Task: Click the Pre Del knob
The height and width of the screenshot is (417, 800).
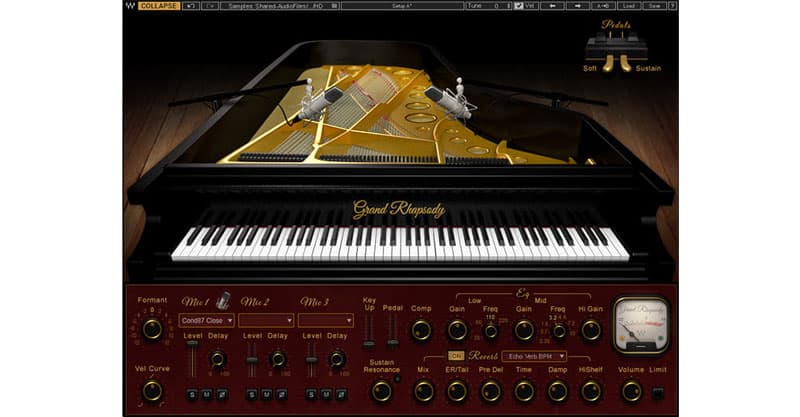Action: 491,391
